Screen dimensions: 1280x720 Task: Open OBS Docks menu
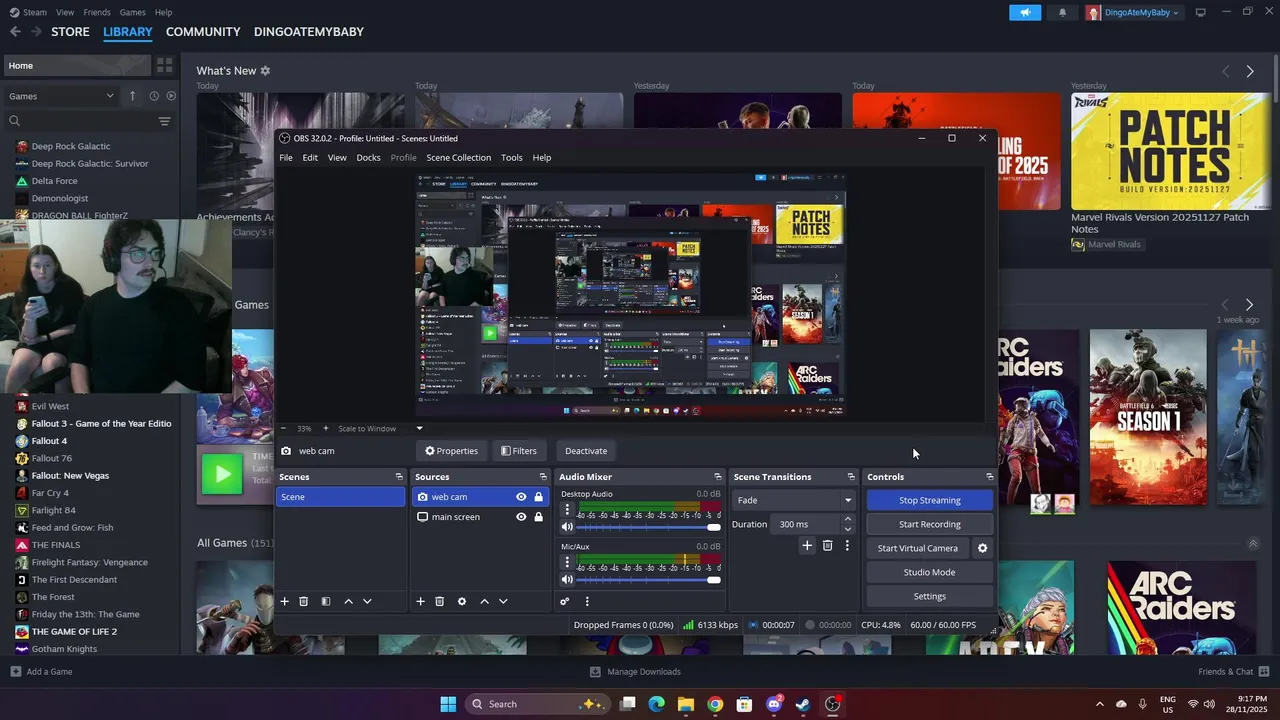click(x=368, y=157)
